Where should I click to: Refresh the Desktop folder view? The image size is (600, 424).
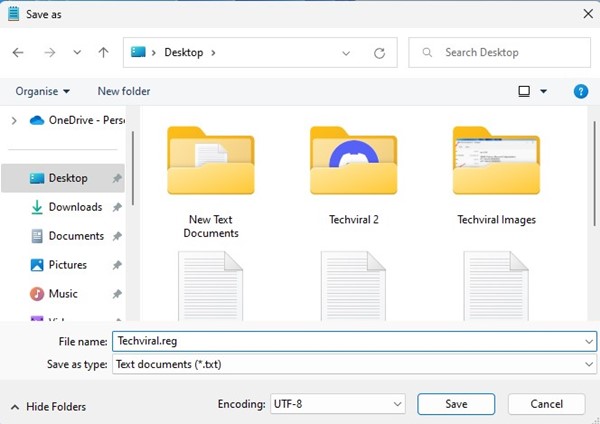(x=379, y=53)
